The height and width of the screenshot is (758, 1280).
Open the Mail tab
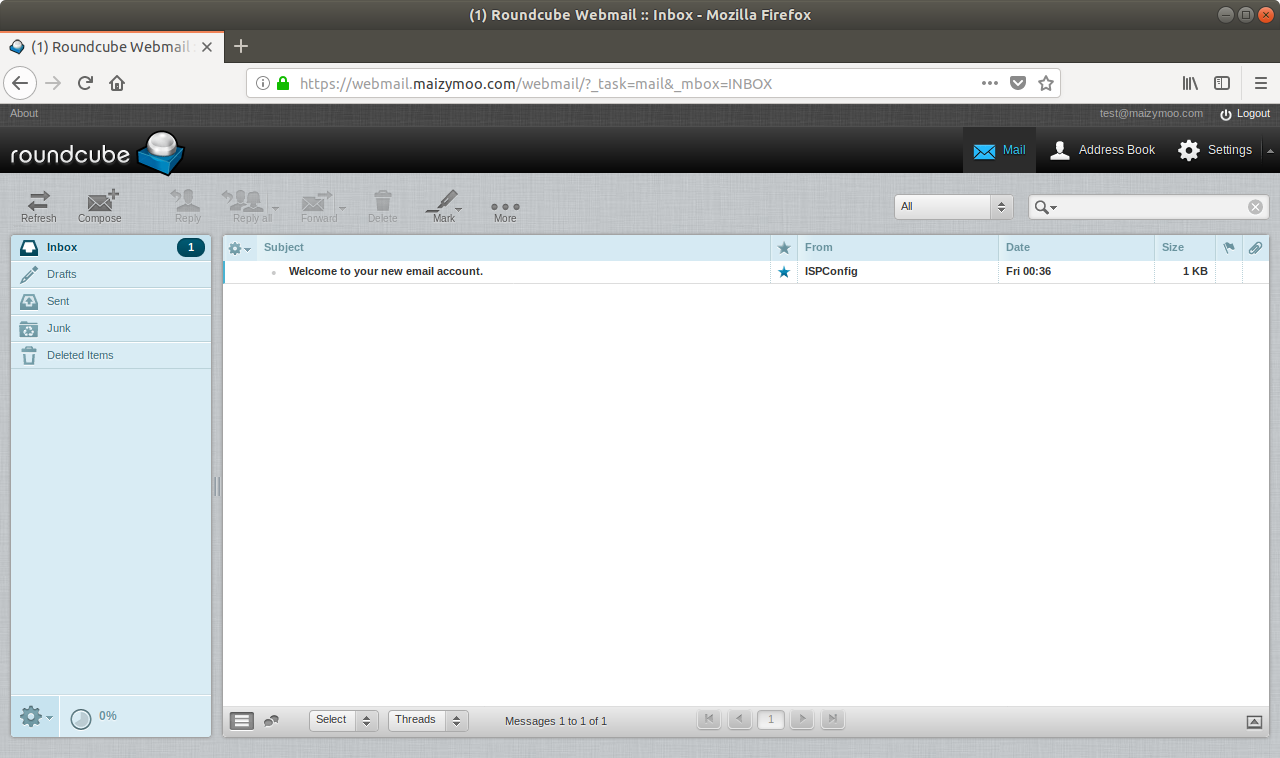(x=1000, y=150)
